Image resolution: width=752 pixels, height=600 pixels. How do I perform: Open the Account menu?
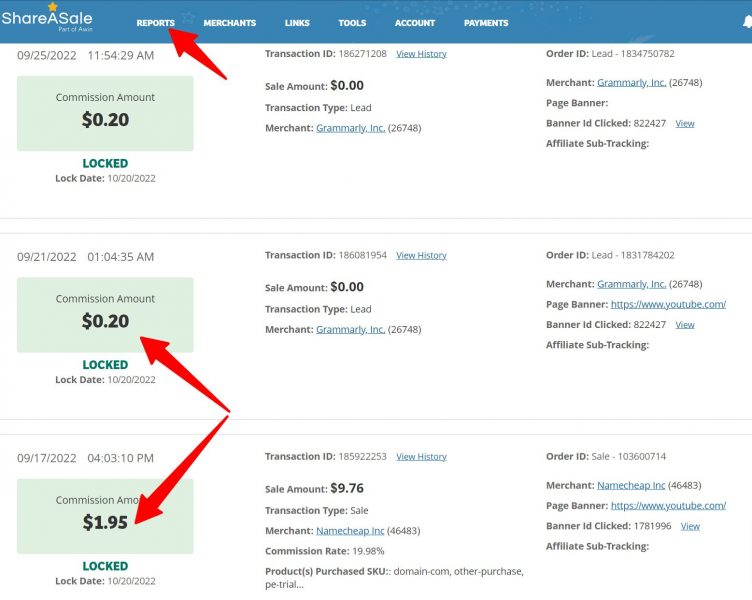tap(415, 23)
